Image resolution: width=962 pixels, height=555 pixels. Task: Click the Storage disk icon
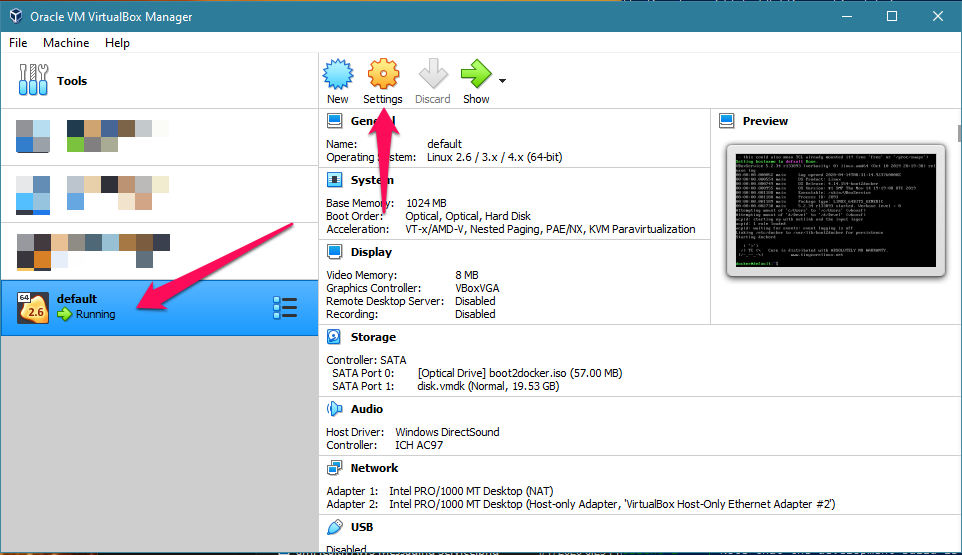click(334, 337)
